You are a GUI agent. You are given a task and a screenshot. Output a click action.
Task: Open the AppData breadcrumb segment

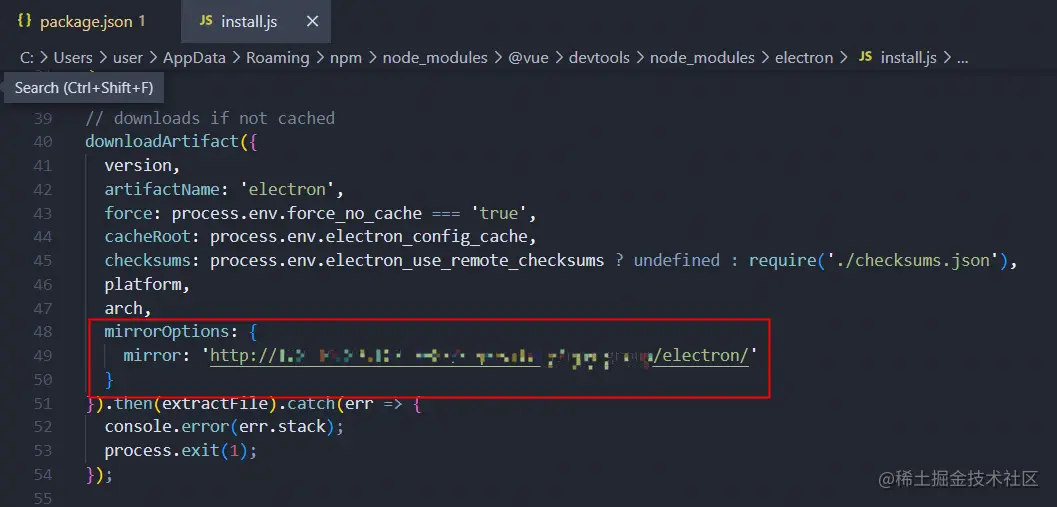(194, 58)
